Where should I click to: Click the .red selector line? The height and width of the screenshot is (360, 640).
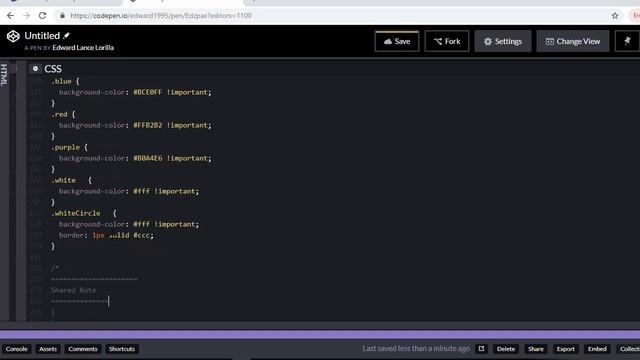63,114
